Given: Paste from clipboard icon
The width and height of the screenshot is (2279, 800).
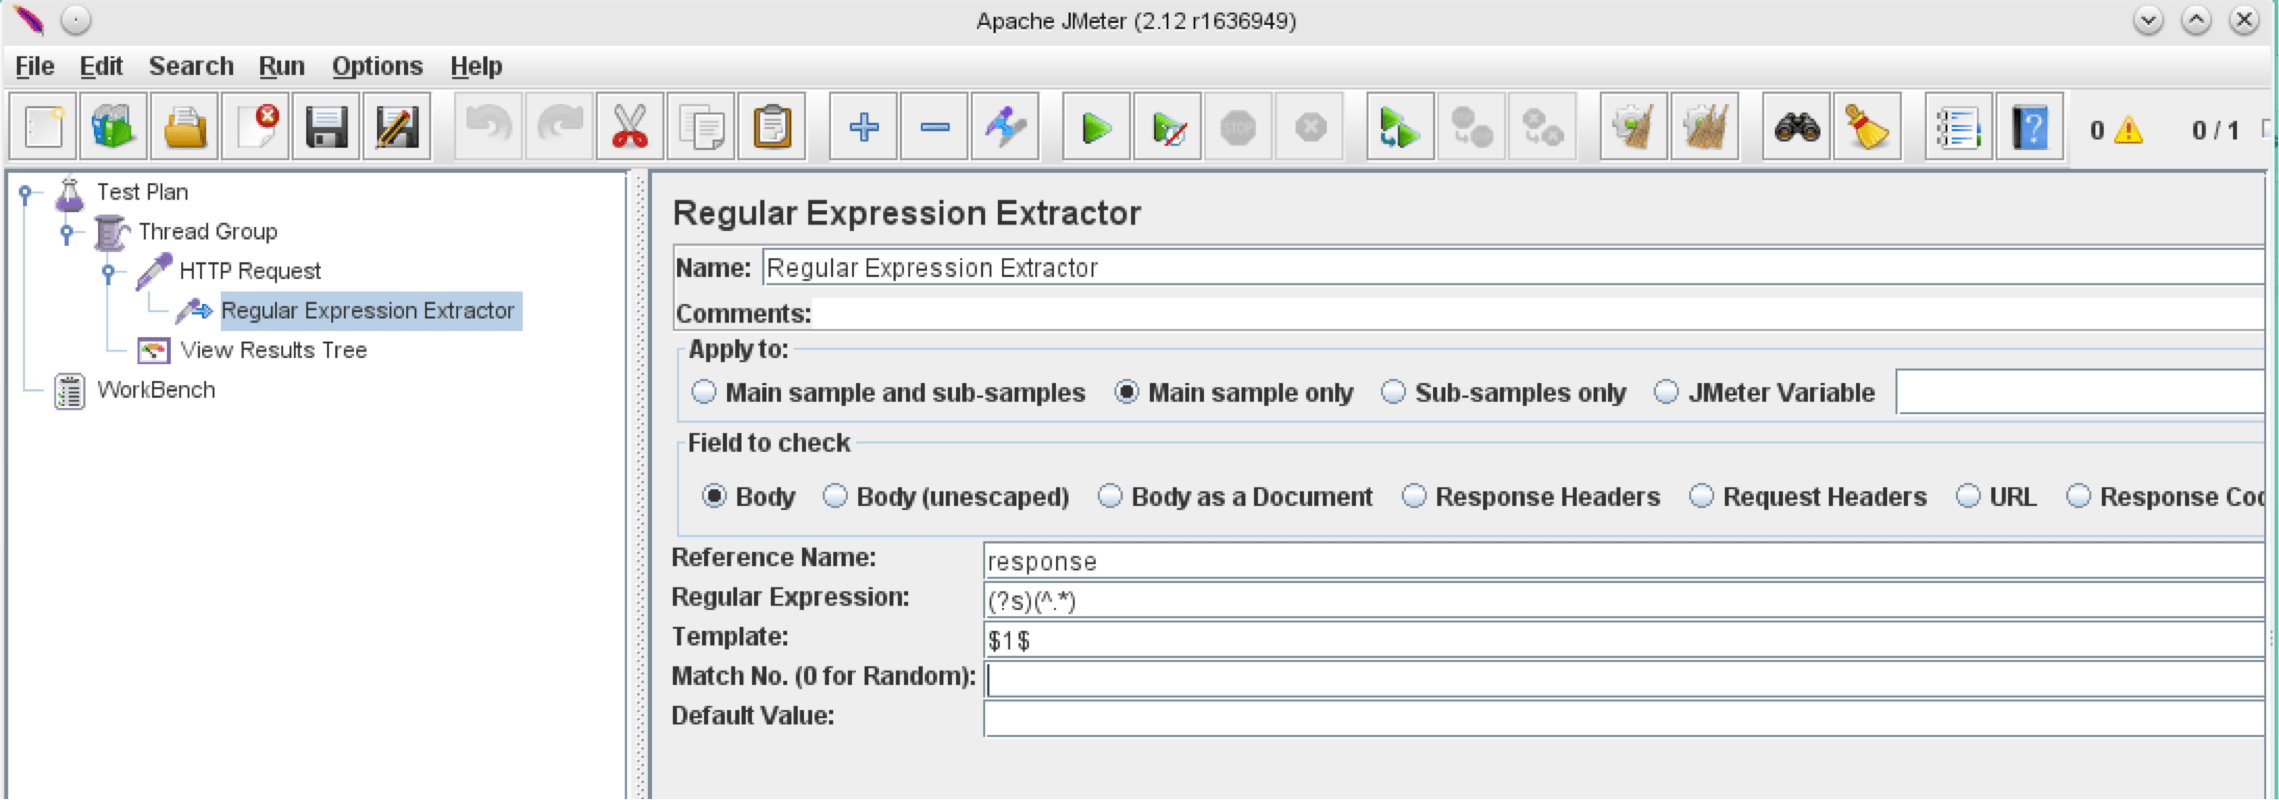Looking at the screenshot, I should point(772,128).
